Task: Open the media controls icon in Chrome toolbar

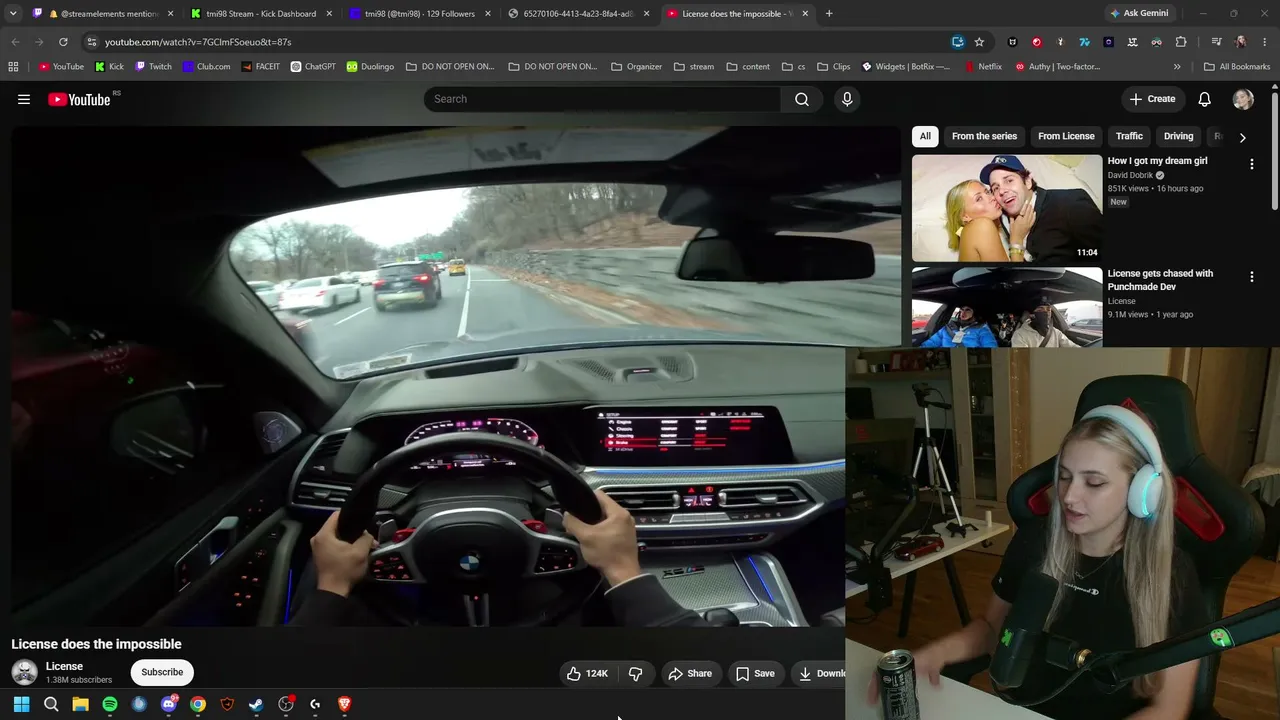Action: [1216, 42]
